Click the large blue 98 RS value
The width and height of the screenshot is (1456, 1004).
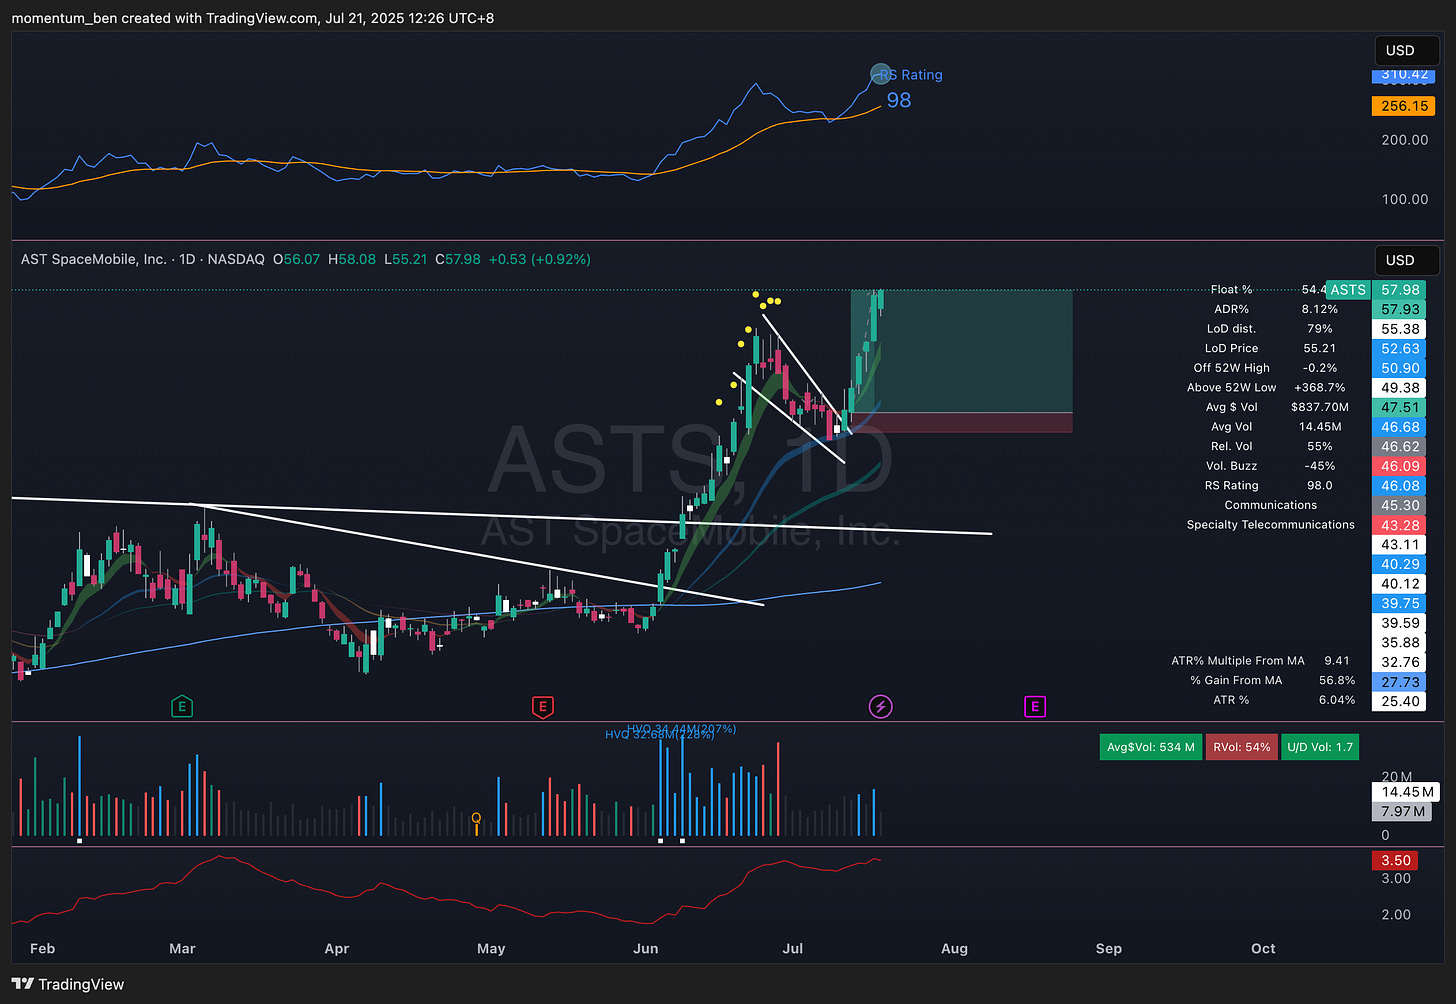pos(899,100)
